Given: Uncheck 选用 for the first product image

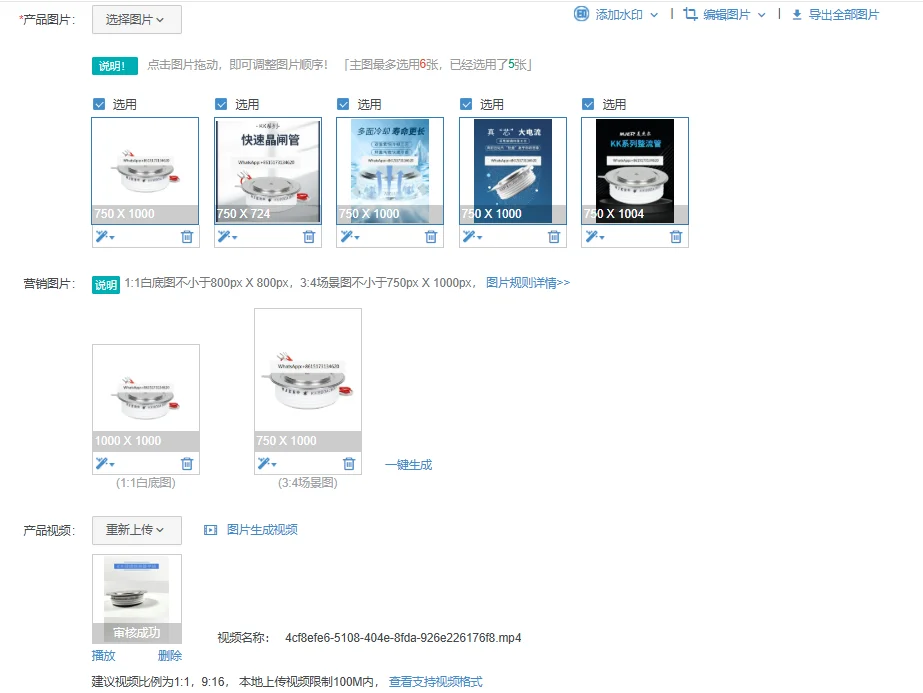Looking at the screenshot, I should tap(99, 104).
